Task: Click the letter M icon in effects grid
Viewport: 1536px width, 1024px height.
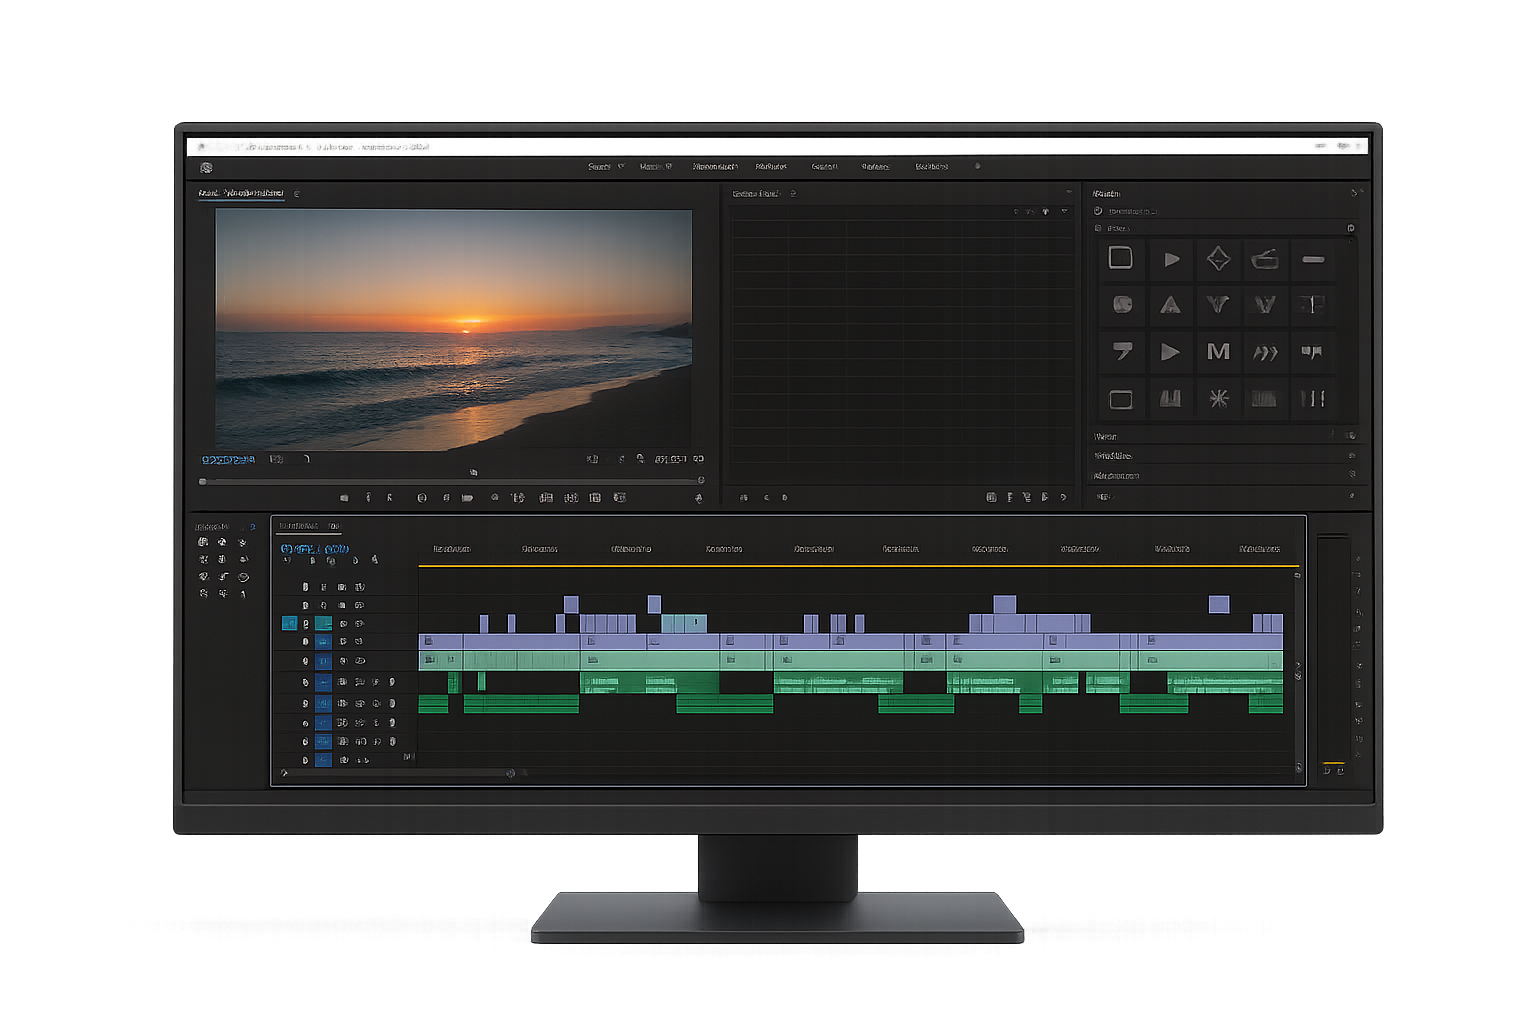Action: [x=1218, y=352]
